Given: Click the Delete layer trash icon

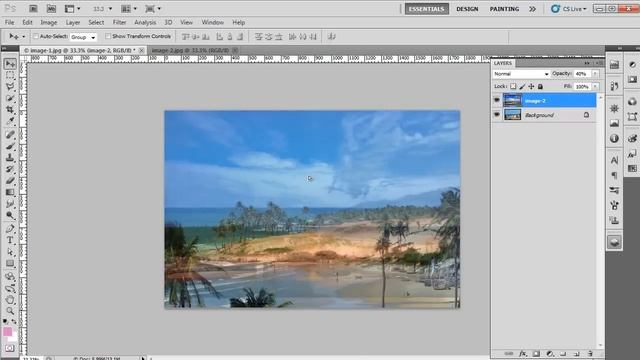Looking at the screenshot, I should pos(590,353).
